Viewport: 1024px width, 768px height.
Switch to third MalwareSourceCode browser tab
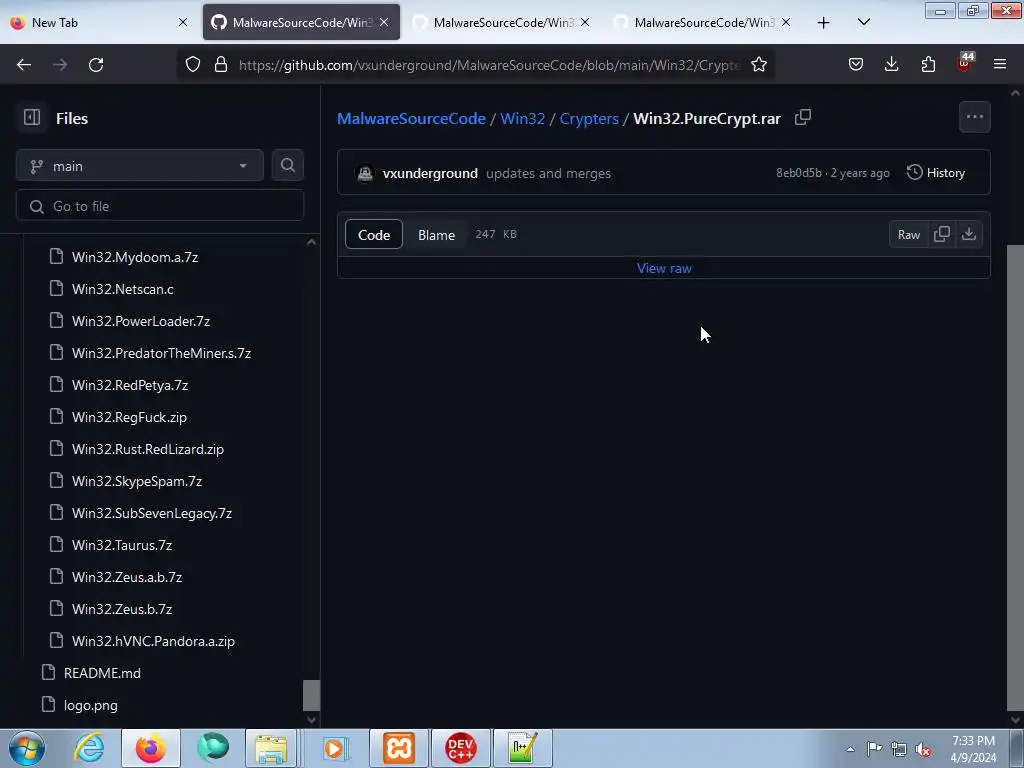point(502,22)
